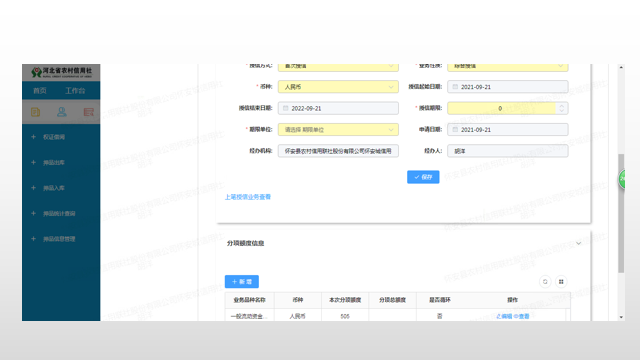Click the 编辑 link in table row

click(x=504, y=316)
